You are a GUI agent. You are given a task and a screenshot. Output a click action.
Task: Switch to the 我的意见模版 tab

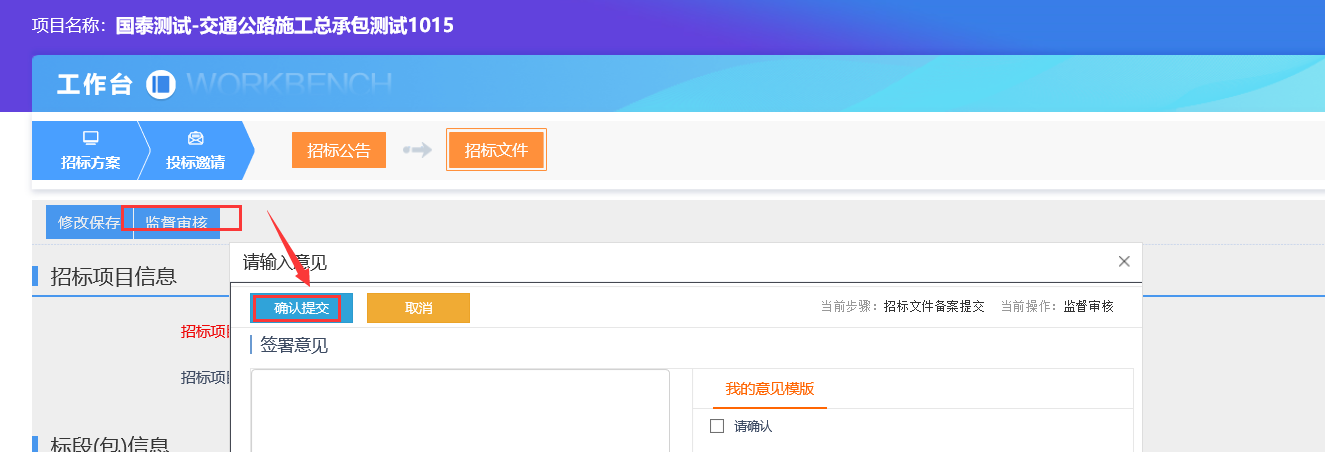(769, 389)
